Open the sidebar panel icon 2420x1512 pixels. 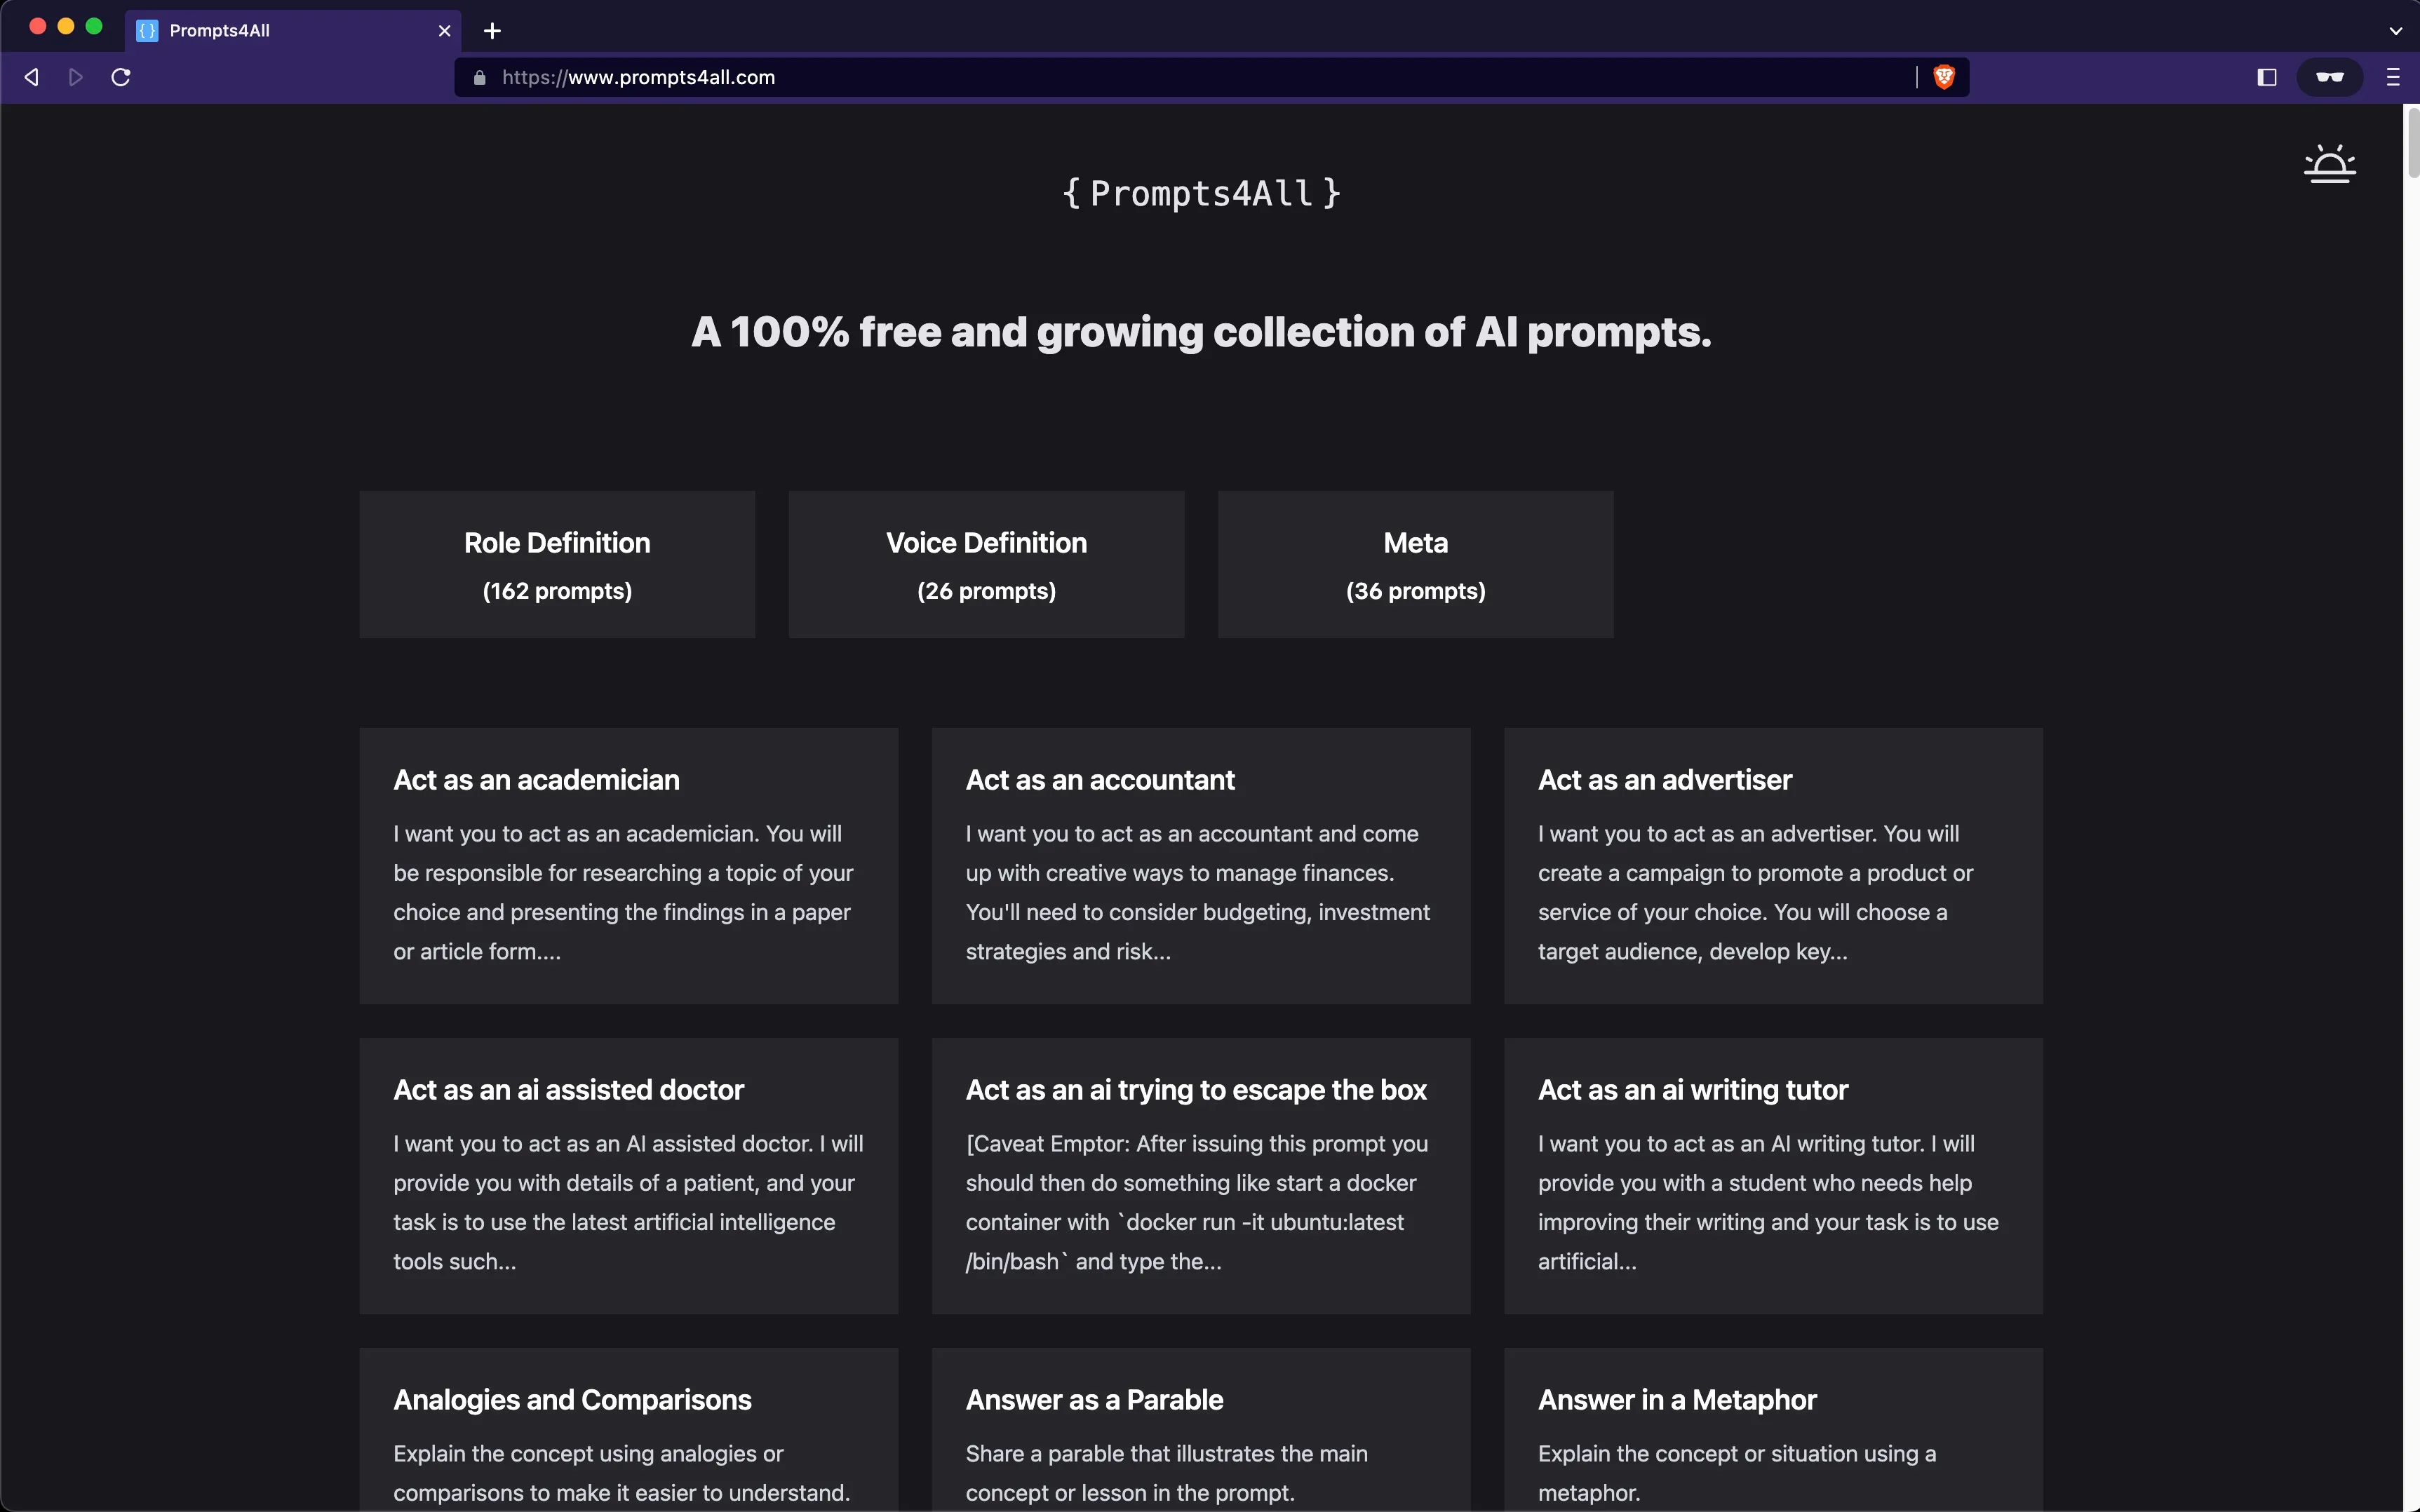tap(2267, 77)
